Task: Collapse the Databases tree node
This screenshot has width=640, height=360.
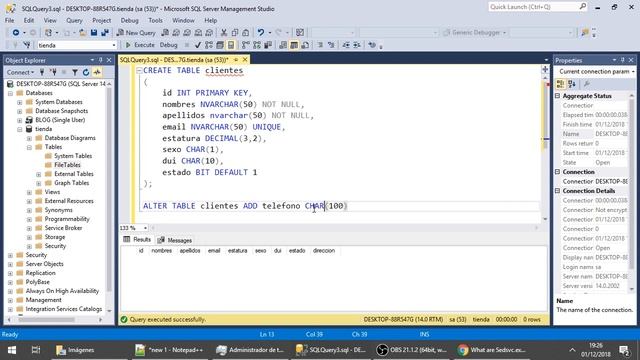Action: pos(10,93)
